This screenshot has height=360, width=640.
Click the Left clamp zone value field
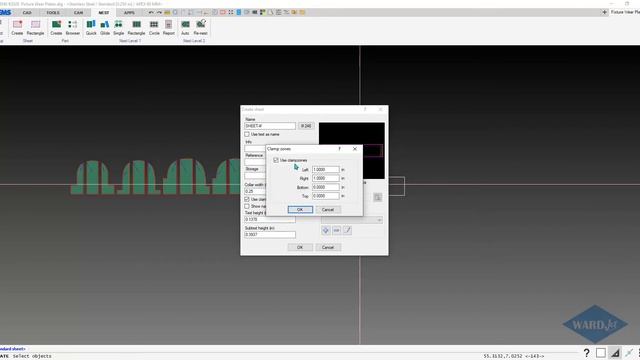(x=326, y=169)
